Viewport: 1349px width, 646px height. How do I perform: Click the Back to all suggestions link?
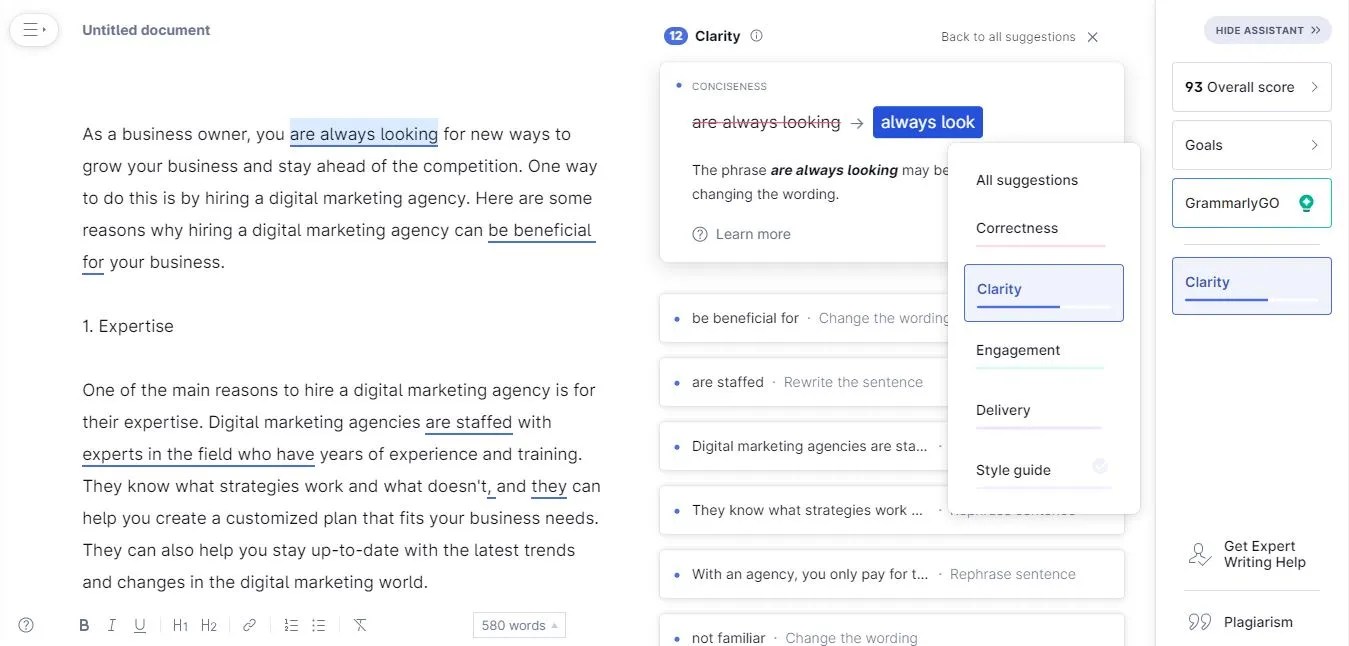1005,36
